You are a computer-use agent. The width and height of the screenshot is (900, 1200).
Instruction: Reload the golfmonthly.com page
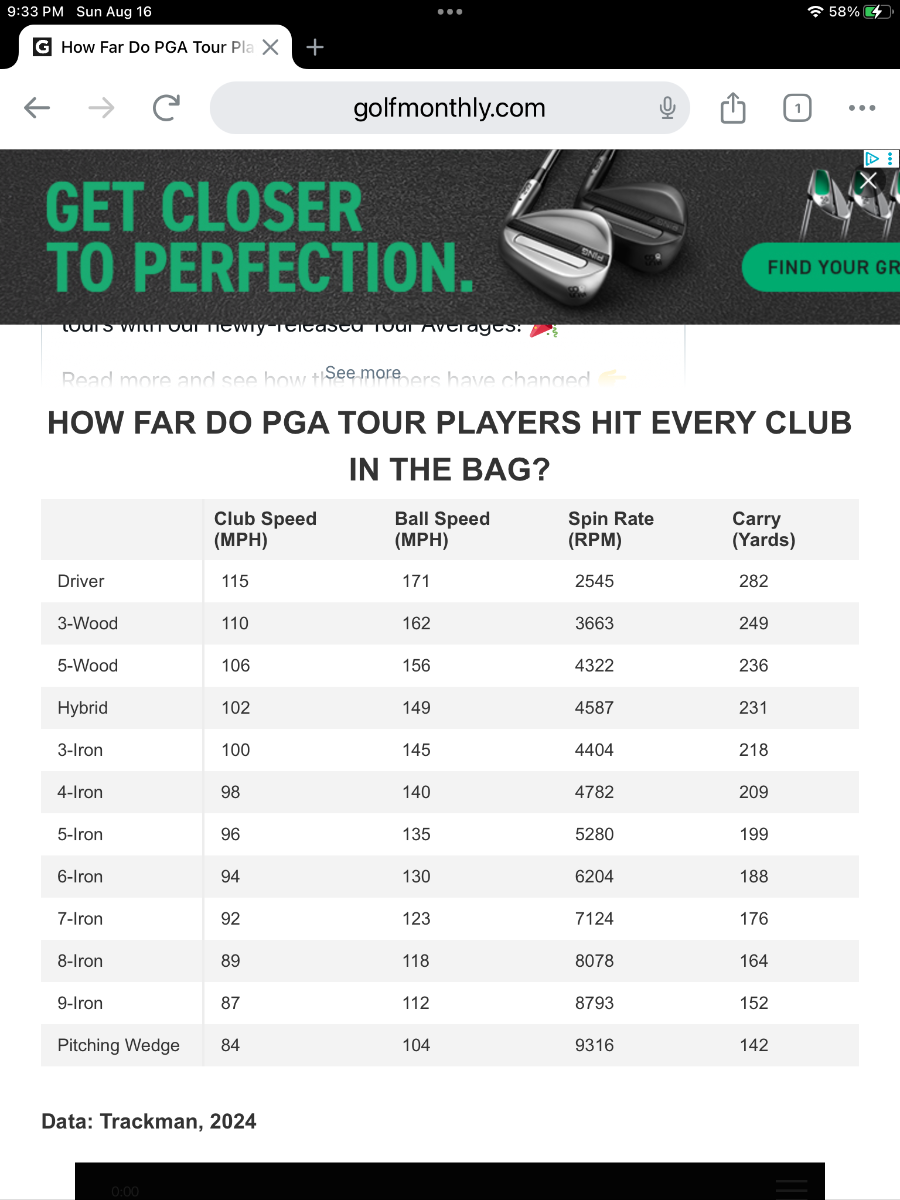pyautogui.click(x=166, y=108)
